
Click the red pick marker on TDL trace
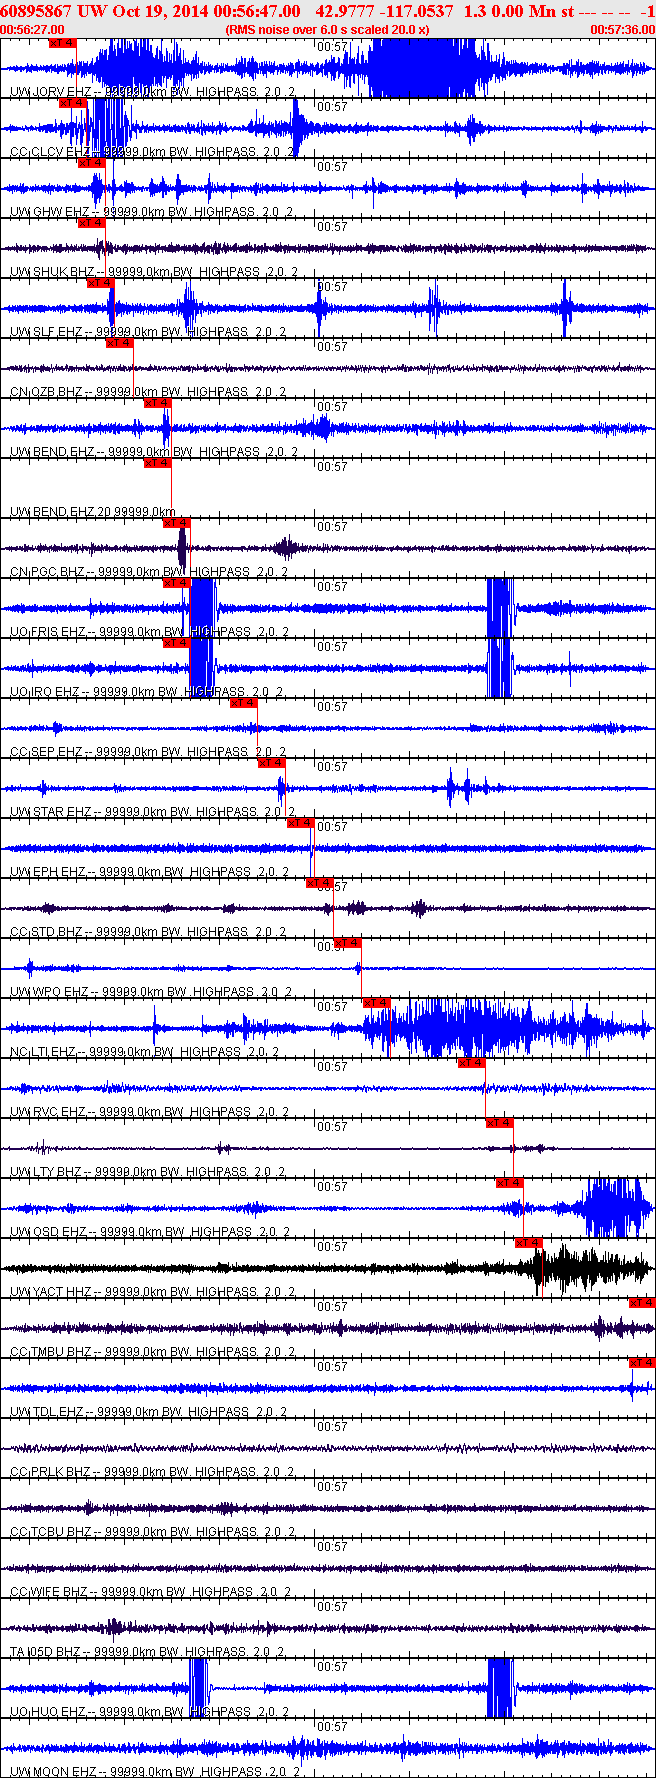coord(642,1363)
